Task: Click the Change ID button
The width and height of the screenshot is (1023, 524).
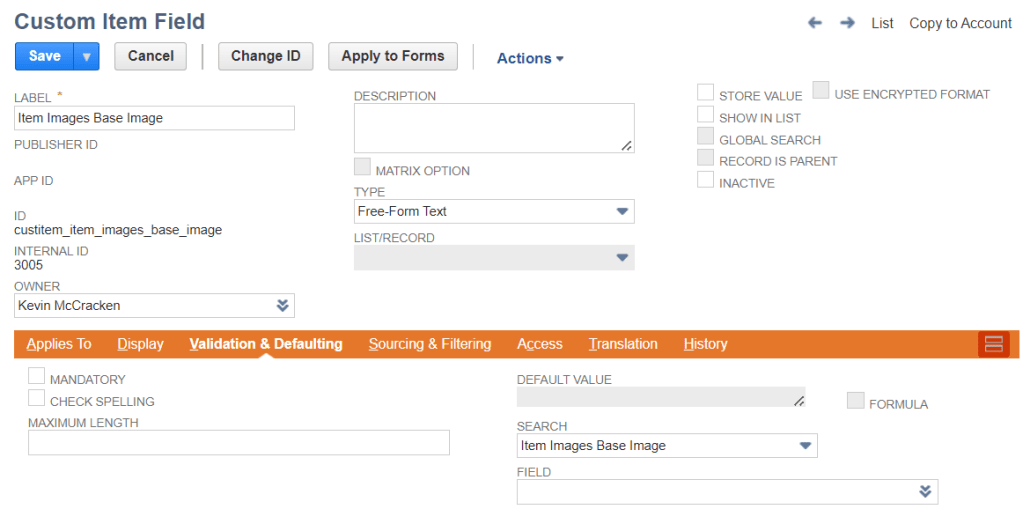Action: point(265,56)
